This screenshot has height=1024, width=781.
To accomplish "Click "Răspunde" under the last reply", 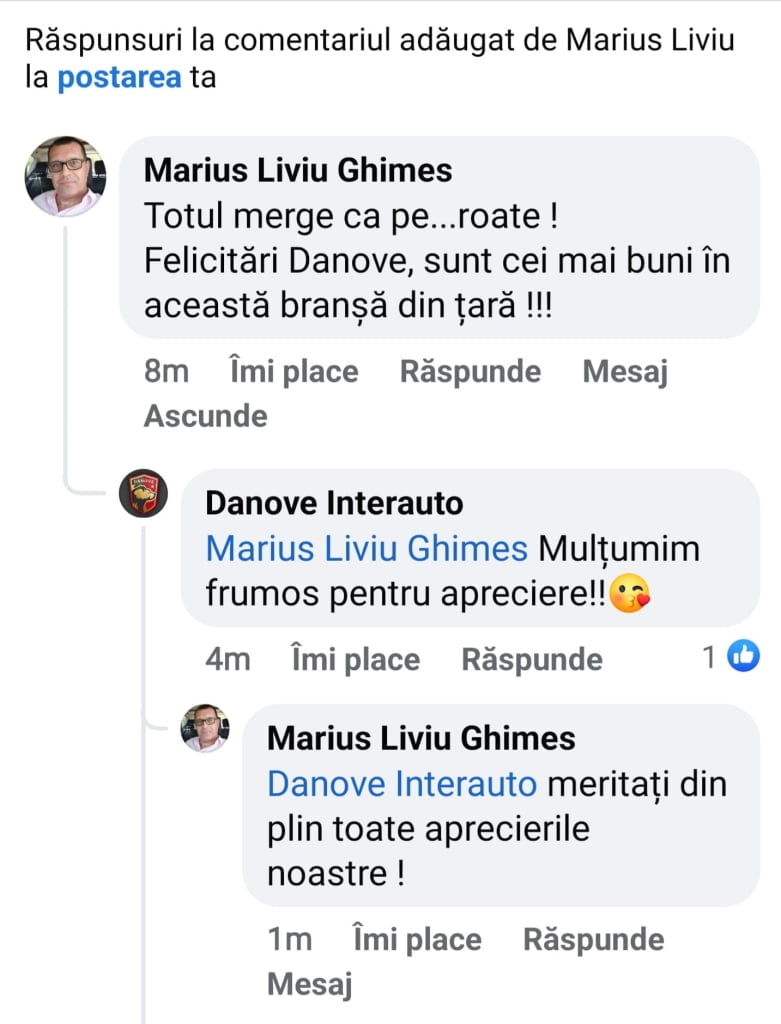I will coord(593,940).
